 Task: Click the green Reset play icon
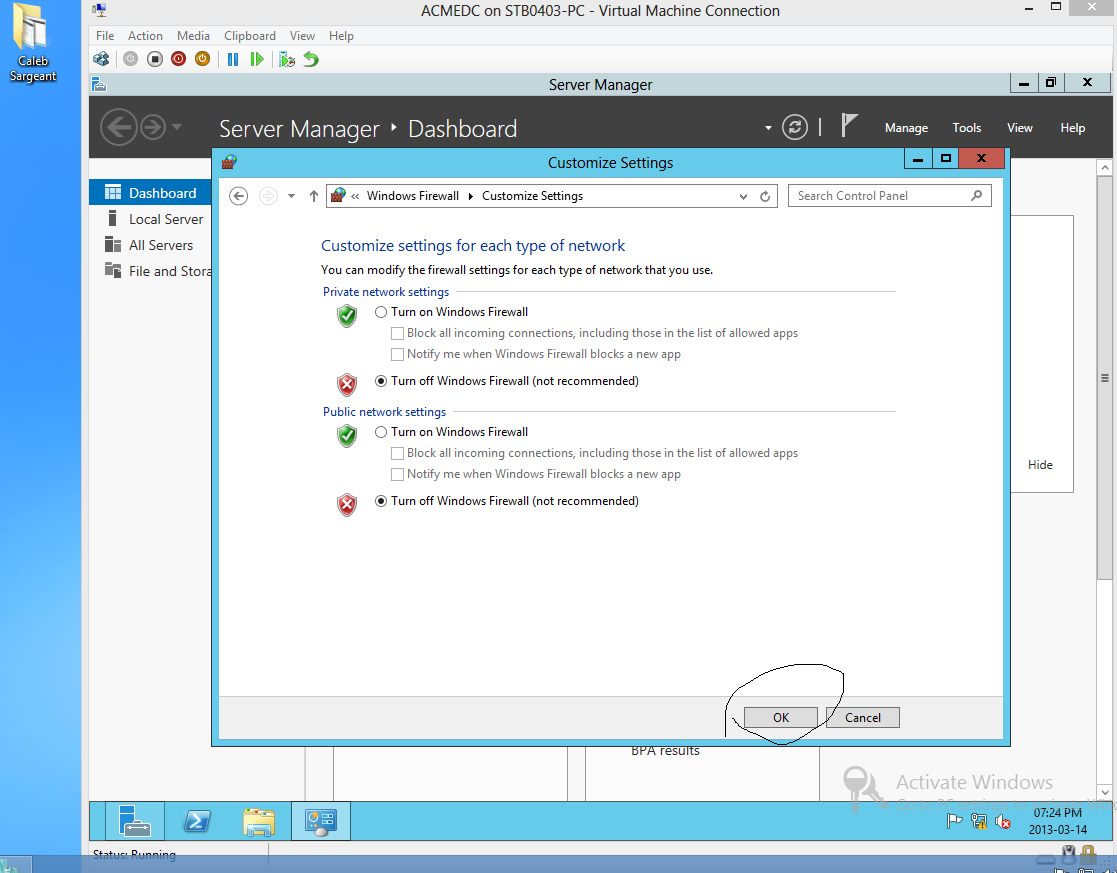[257, 59]
